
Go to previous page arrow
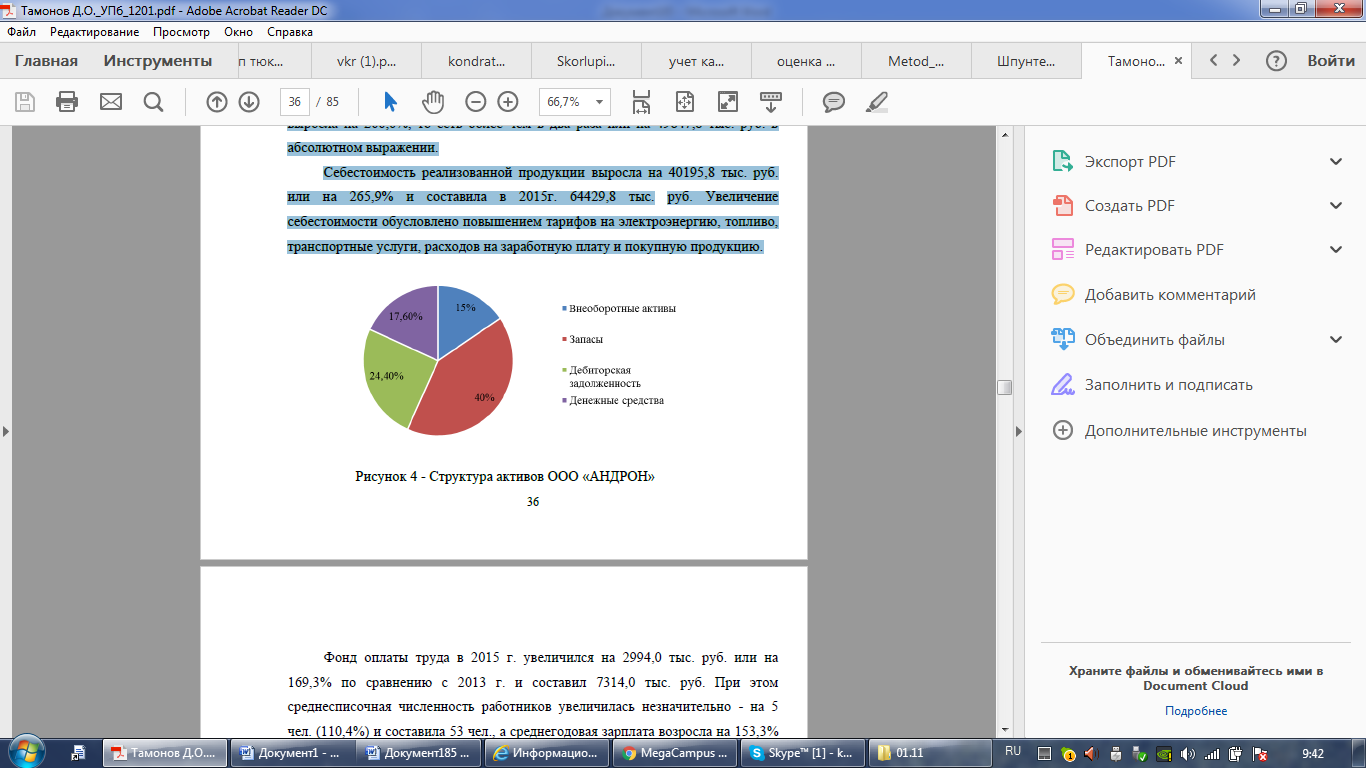pyautogui.click(x=217, y=102)
